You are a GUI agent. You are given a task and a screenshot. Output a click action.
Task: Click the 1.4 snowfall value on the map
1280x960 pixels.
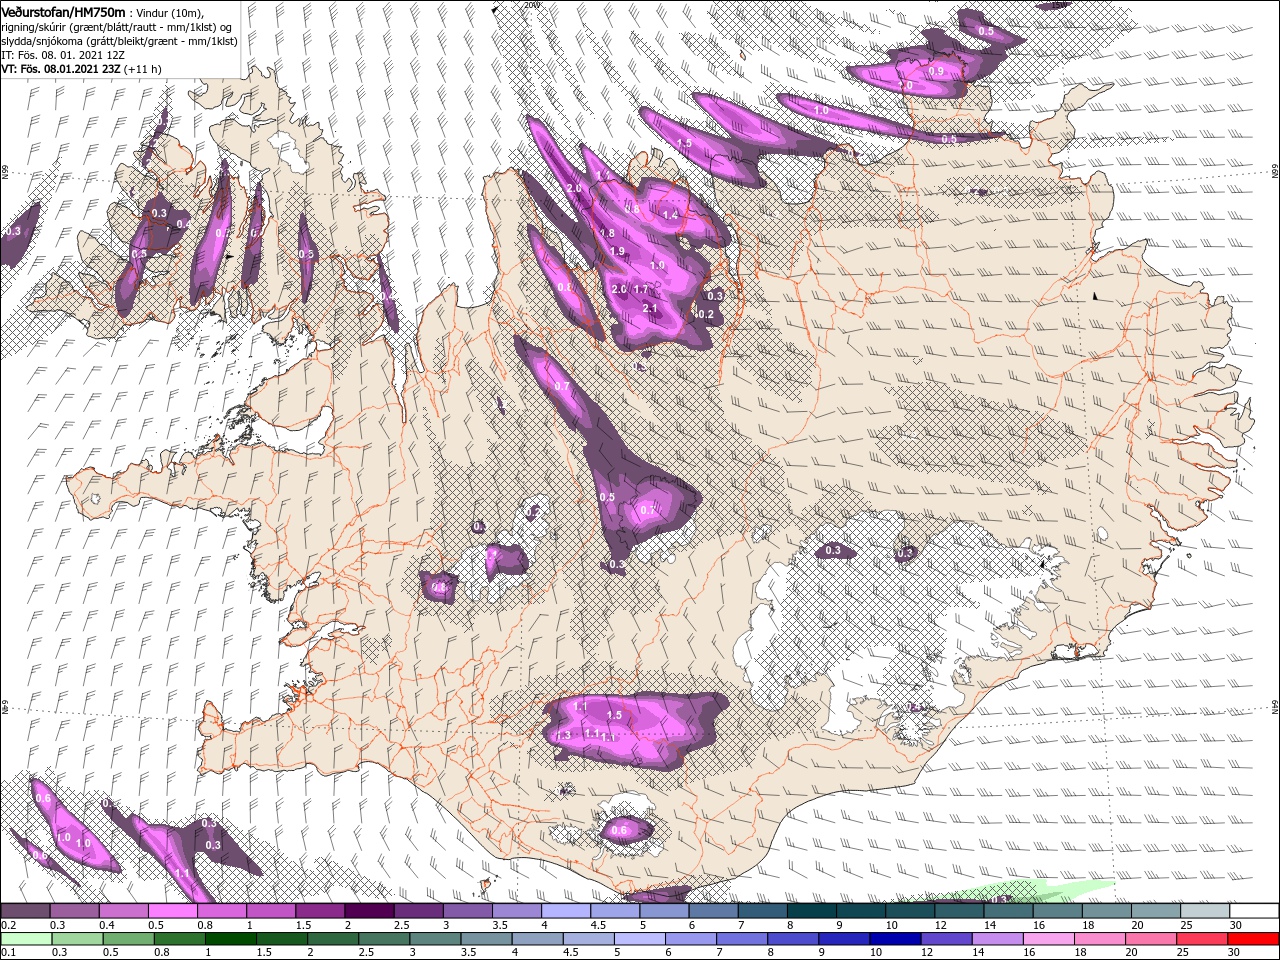[x=670, y=215]
